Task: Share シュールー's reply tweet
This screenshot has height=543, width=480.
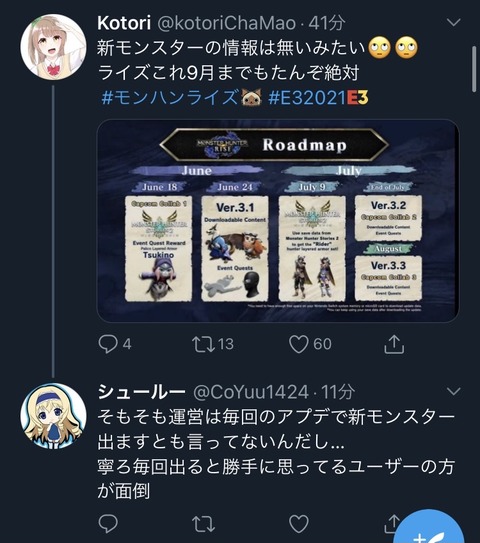Action: click(x=391, y=523)
